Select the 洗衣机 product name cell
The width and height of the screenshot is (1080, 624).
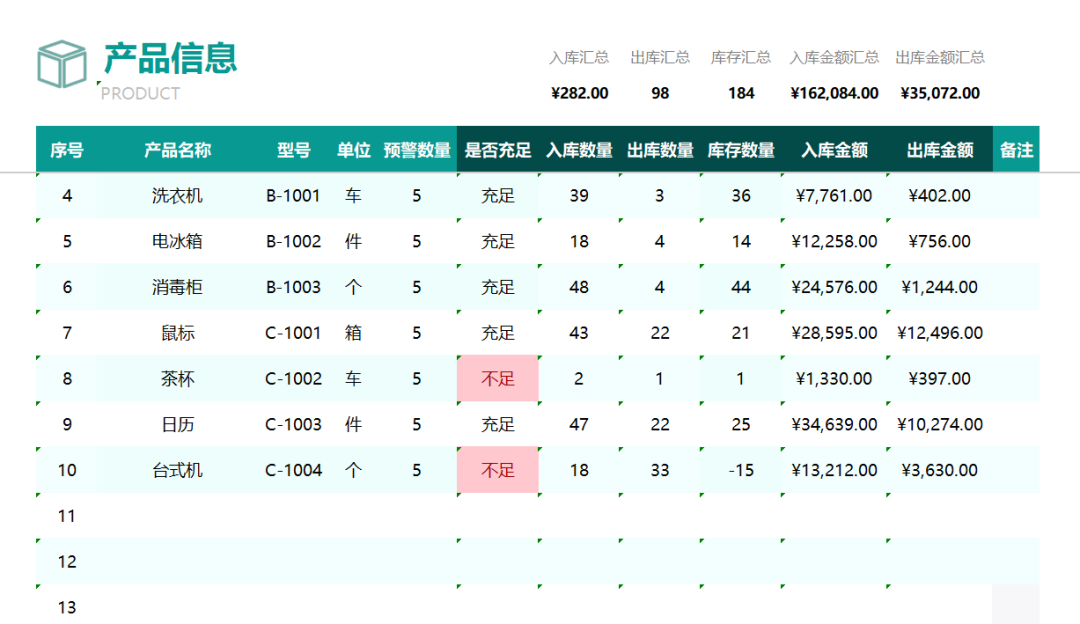coord(177,196)
